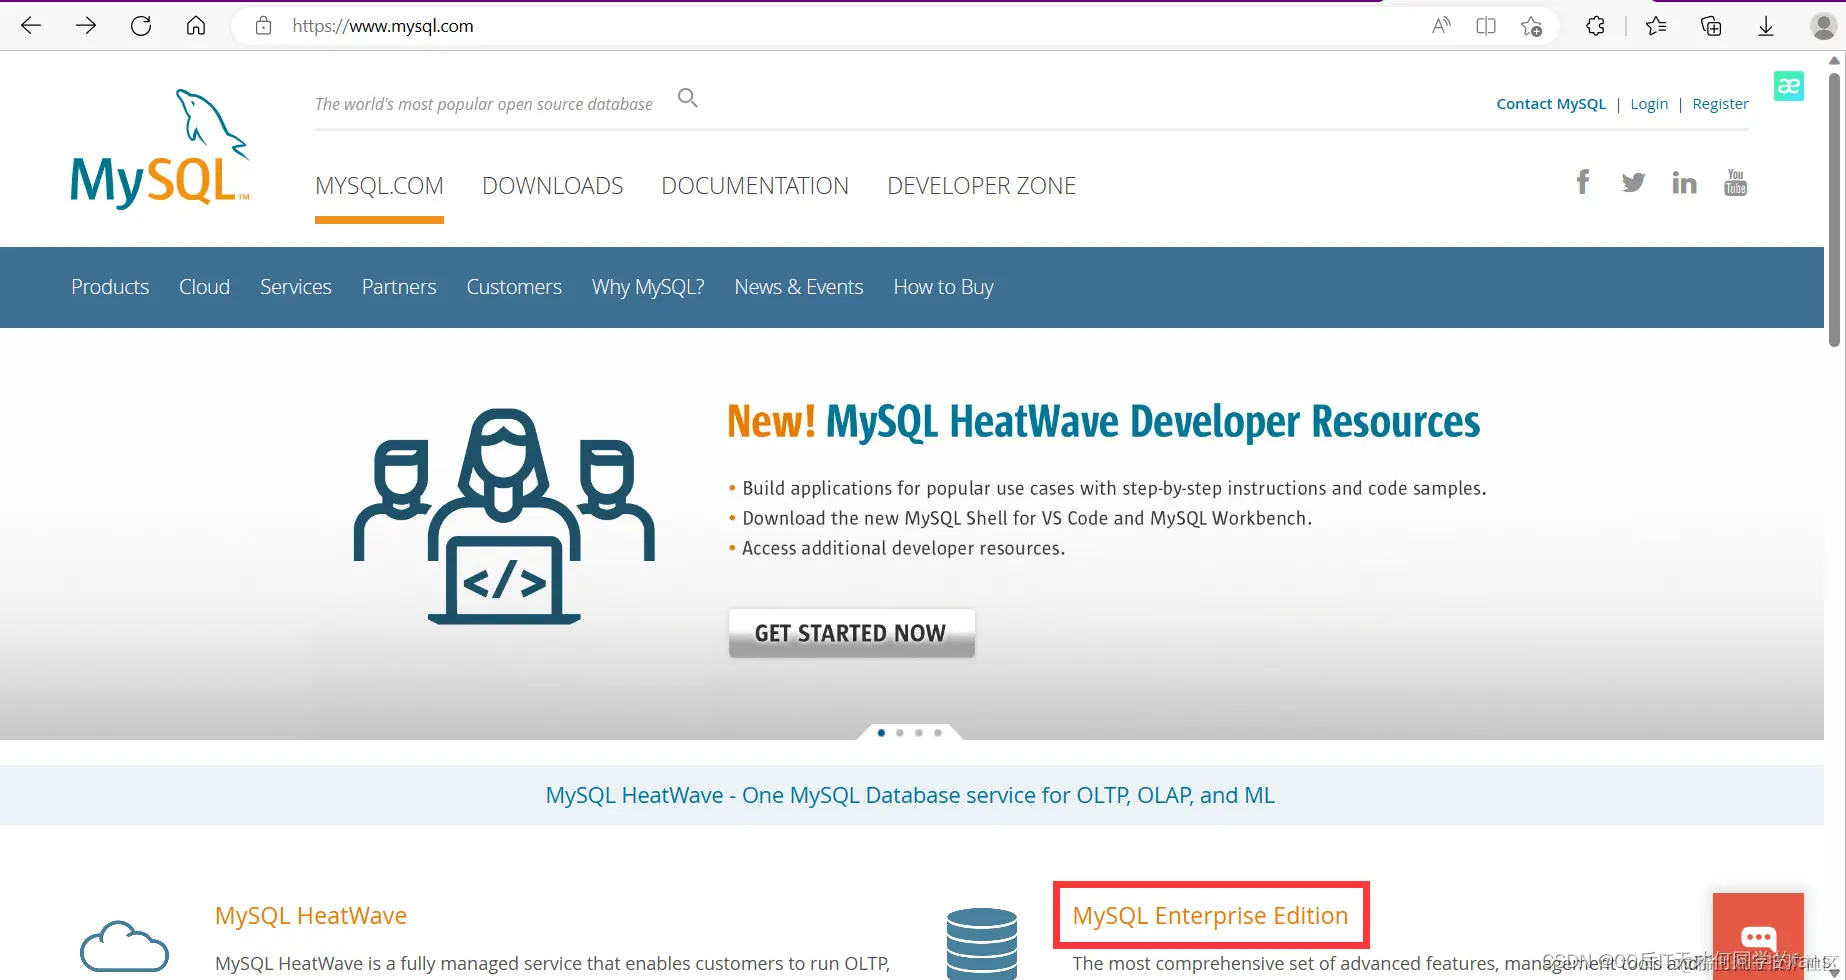Activate Read Aloud icon in address bar
This screenshot has height=980, width=1846.
1441,26
